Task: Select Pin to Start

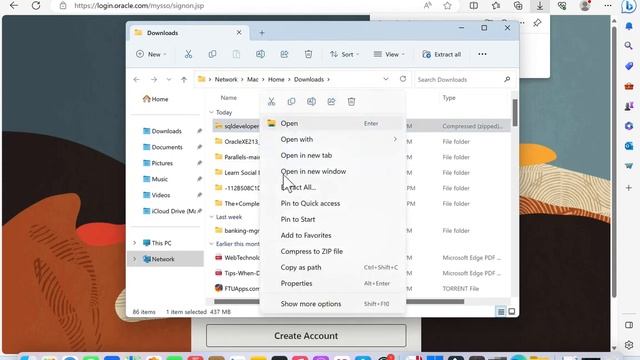Action: 333,219
